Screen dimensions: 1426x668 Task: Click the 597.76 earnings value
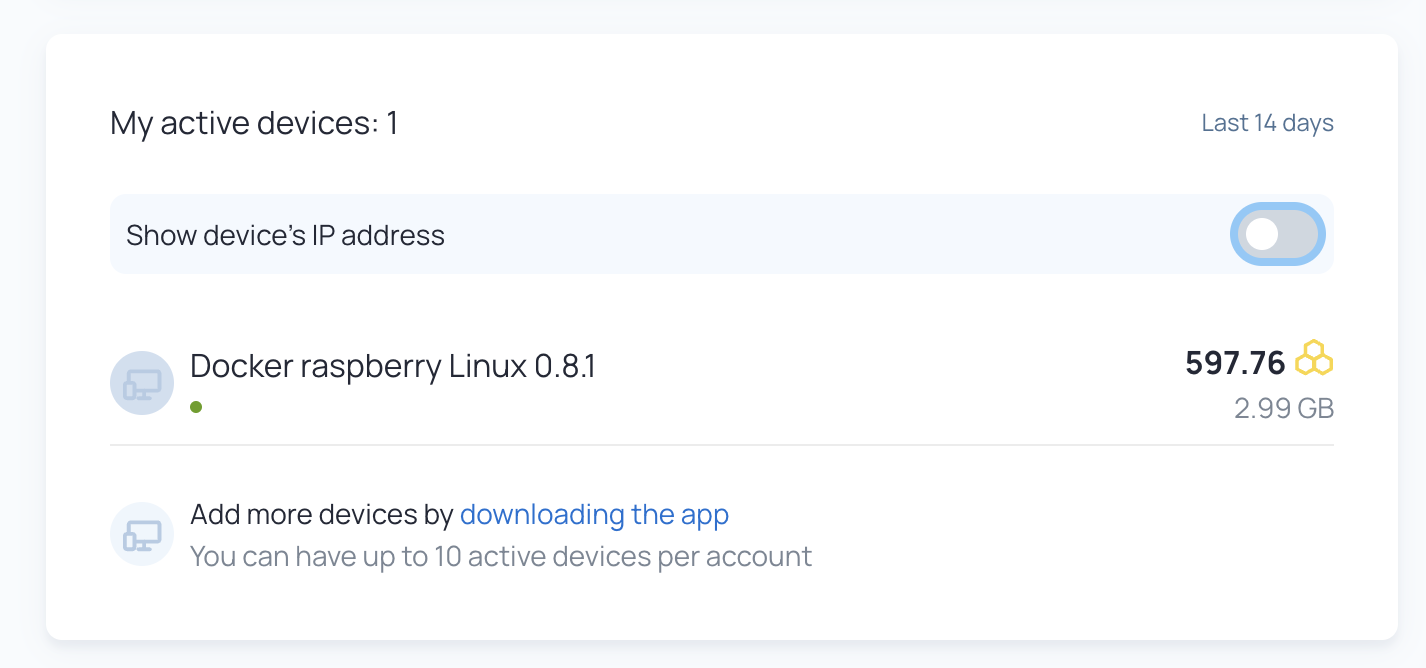pyautogui.click(x=1235, y=363)
